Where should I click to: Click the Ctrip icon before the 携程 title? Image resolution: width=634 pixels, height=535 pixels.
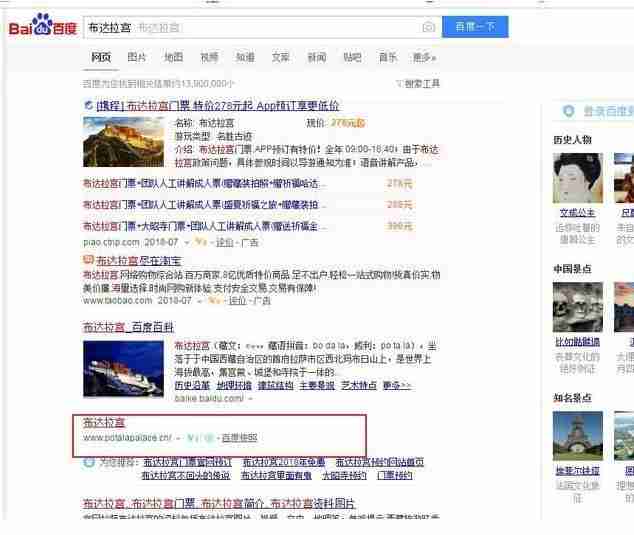[x=89, y=106]
